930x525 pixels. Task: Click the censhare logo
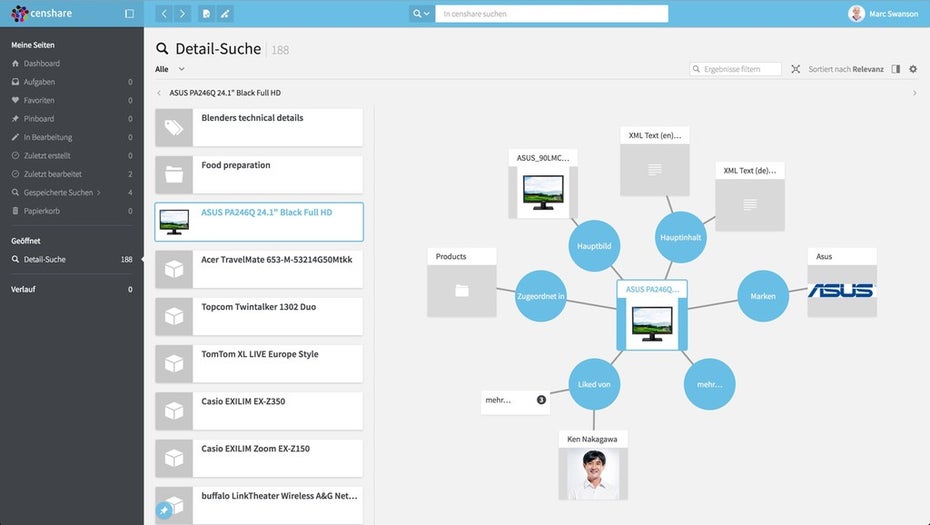(42, 13)
